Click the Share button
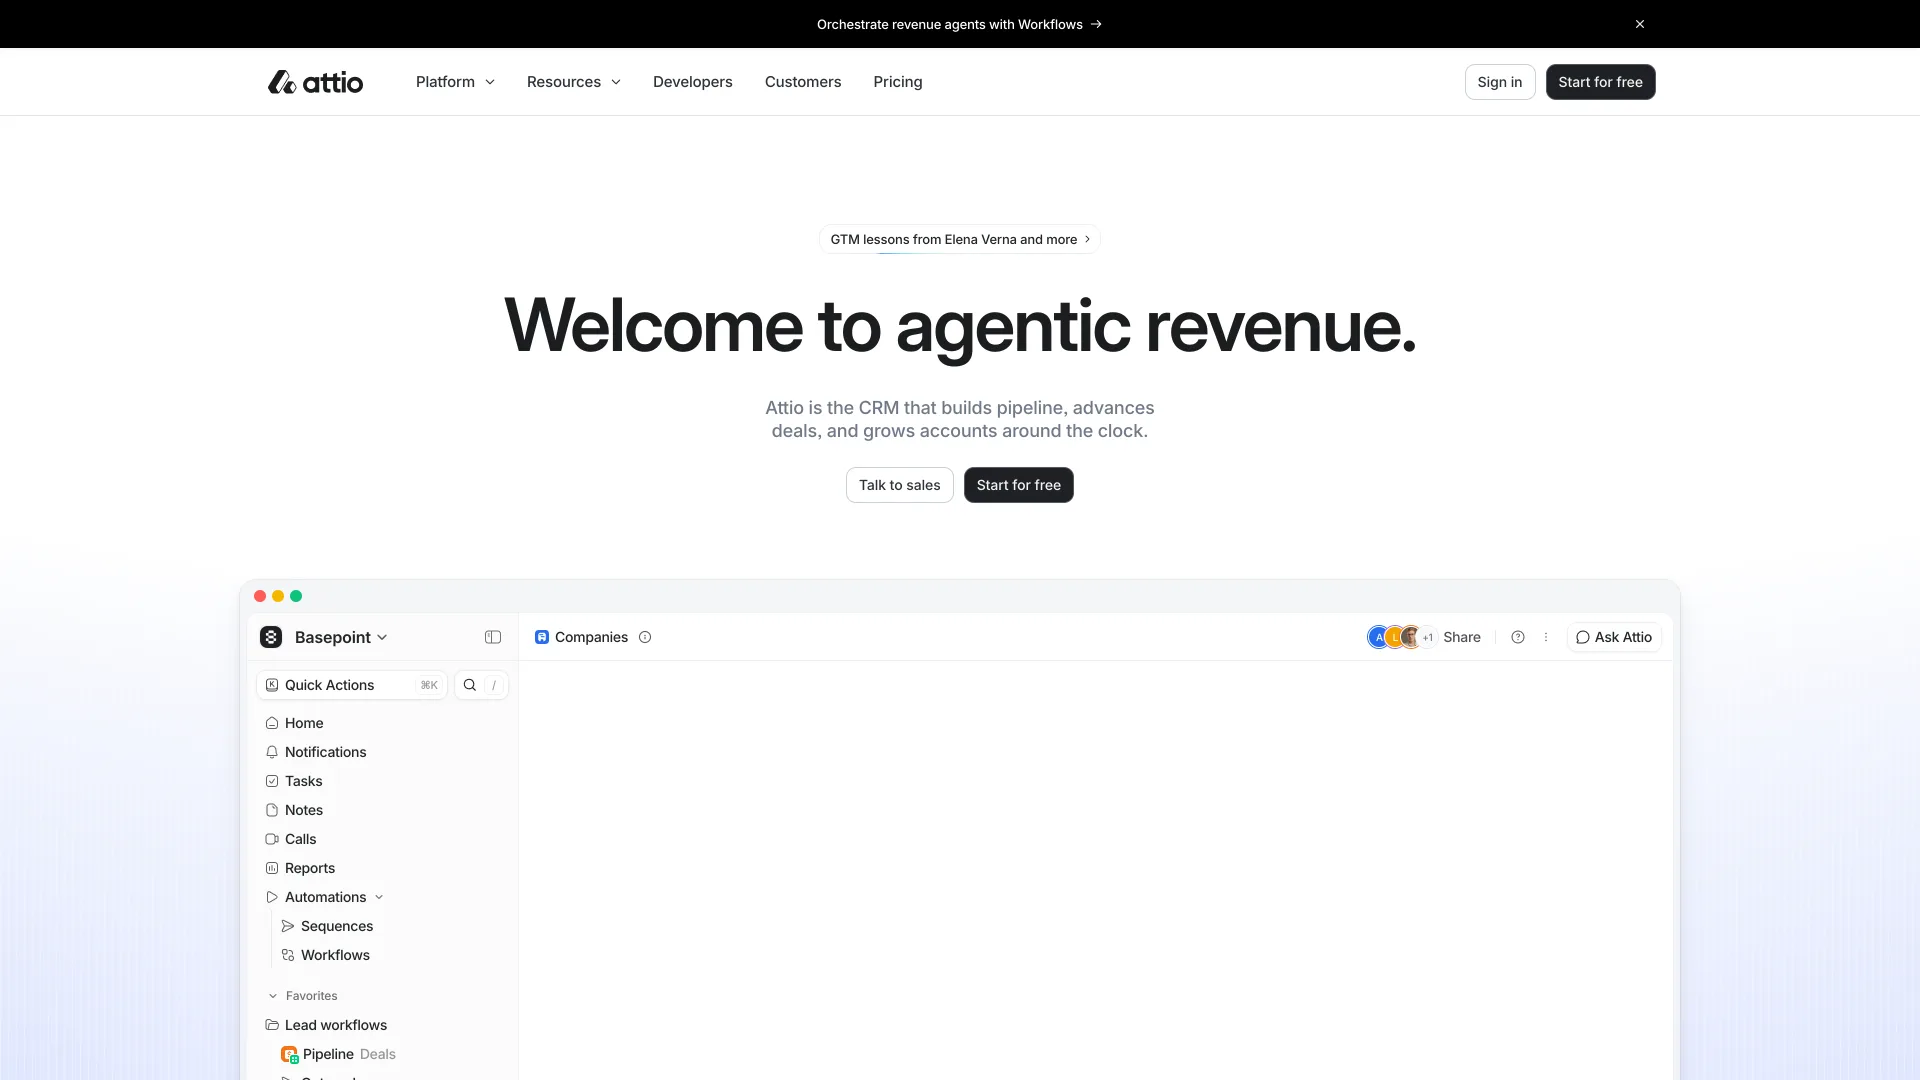This screenshot has height=1080, width=1920. pyautogui.click(x=1462, y=637)
